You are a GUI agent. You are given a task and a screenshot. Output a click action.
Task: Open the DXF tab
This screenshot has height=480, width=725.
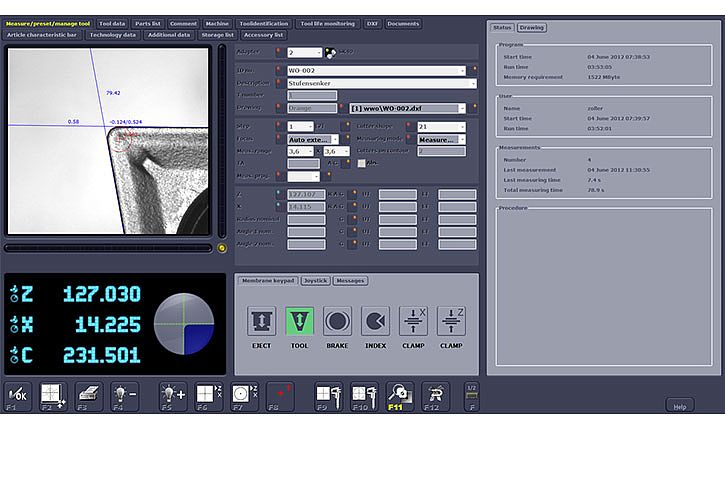click(372, 24)
